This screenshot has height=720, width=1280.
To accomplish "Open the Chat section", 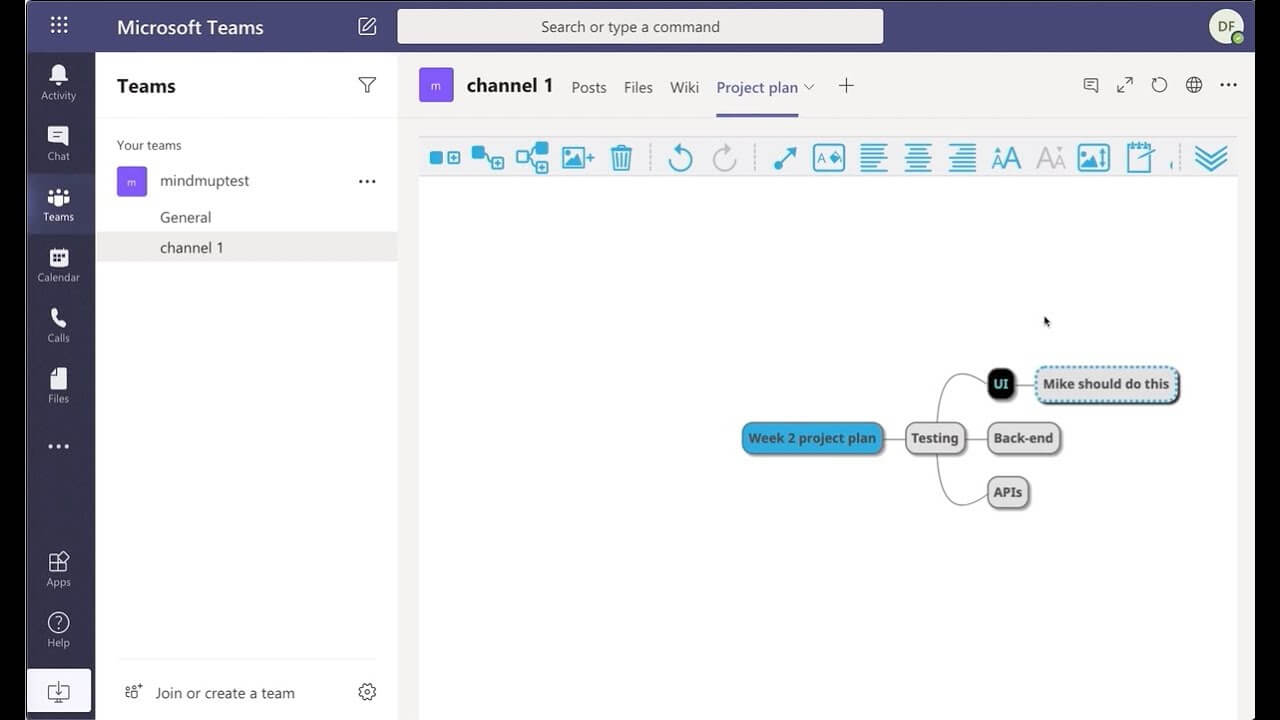I will click(59, 143).
